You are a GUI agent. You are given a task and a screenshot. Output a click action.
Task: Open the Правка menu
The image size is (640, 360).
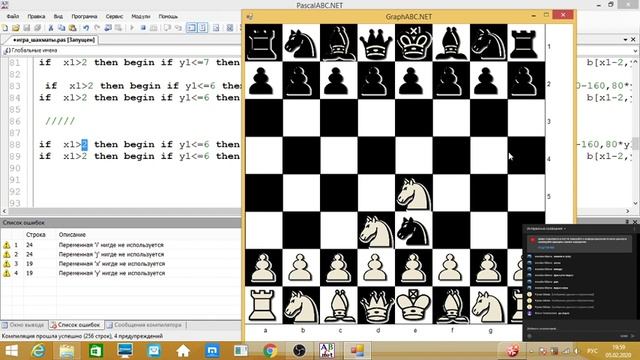(36, 16)
